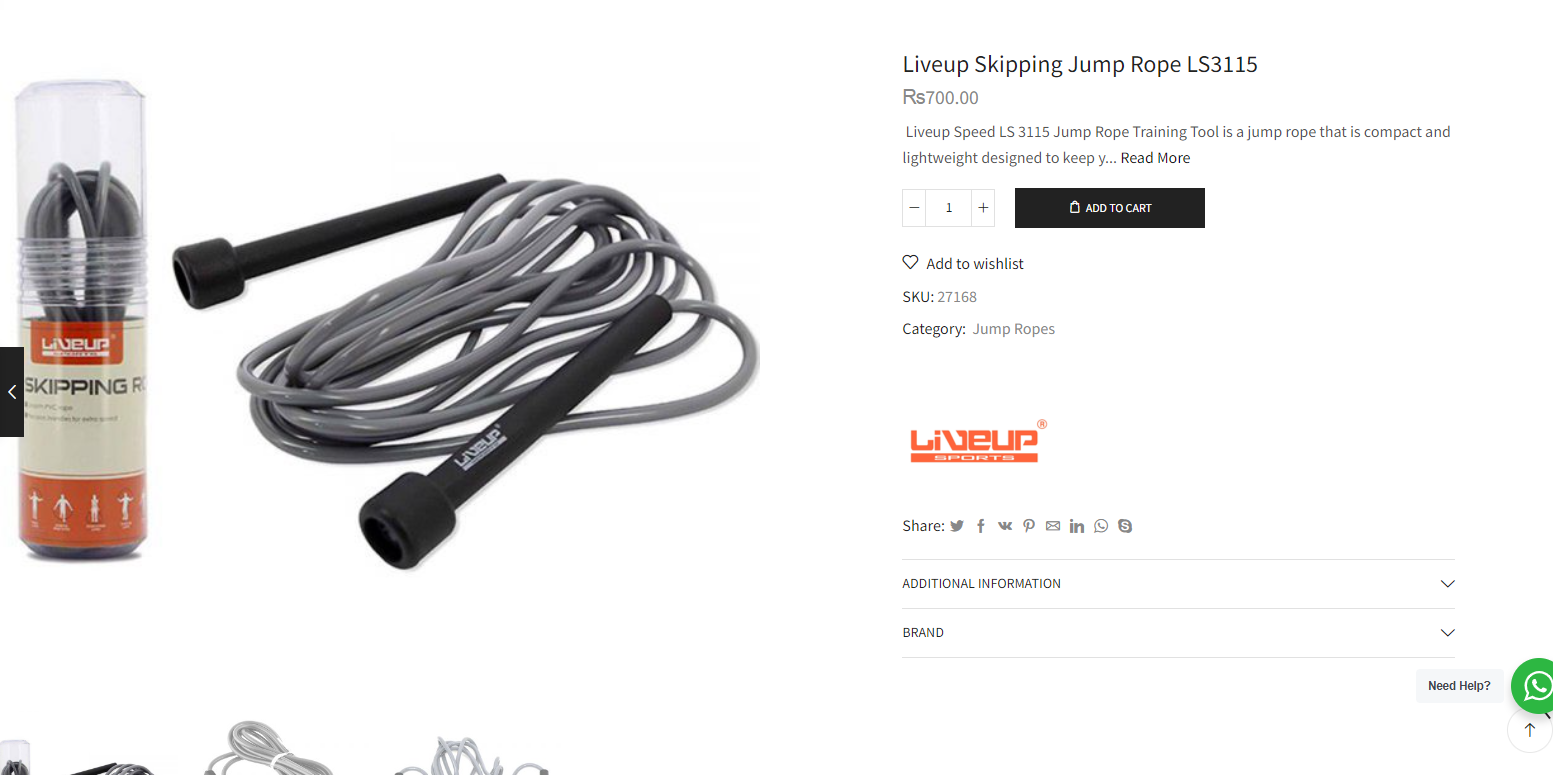Viewport: 1553px width, 775px height.
Task: Decrease quantity with minus button
Action: click(x=914, y=208)
